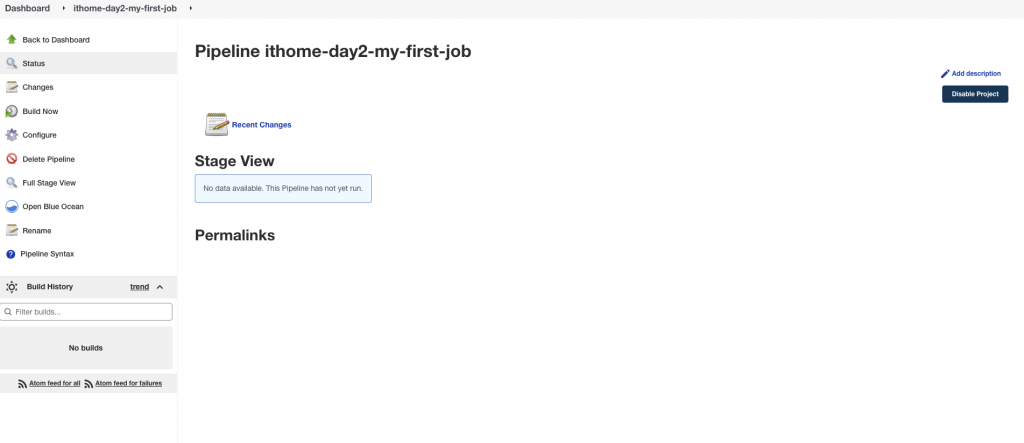Click the Pipeline Syntax help icon
This screenshot has height=443, width=1024.
tap(11, 254)
